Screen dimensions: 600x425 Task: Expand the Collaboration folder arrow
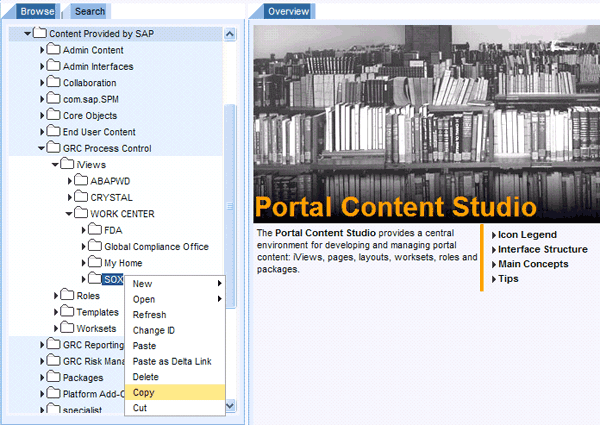tap(42, 83)
